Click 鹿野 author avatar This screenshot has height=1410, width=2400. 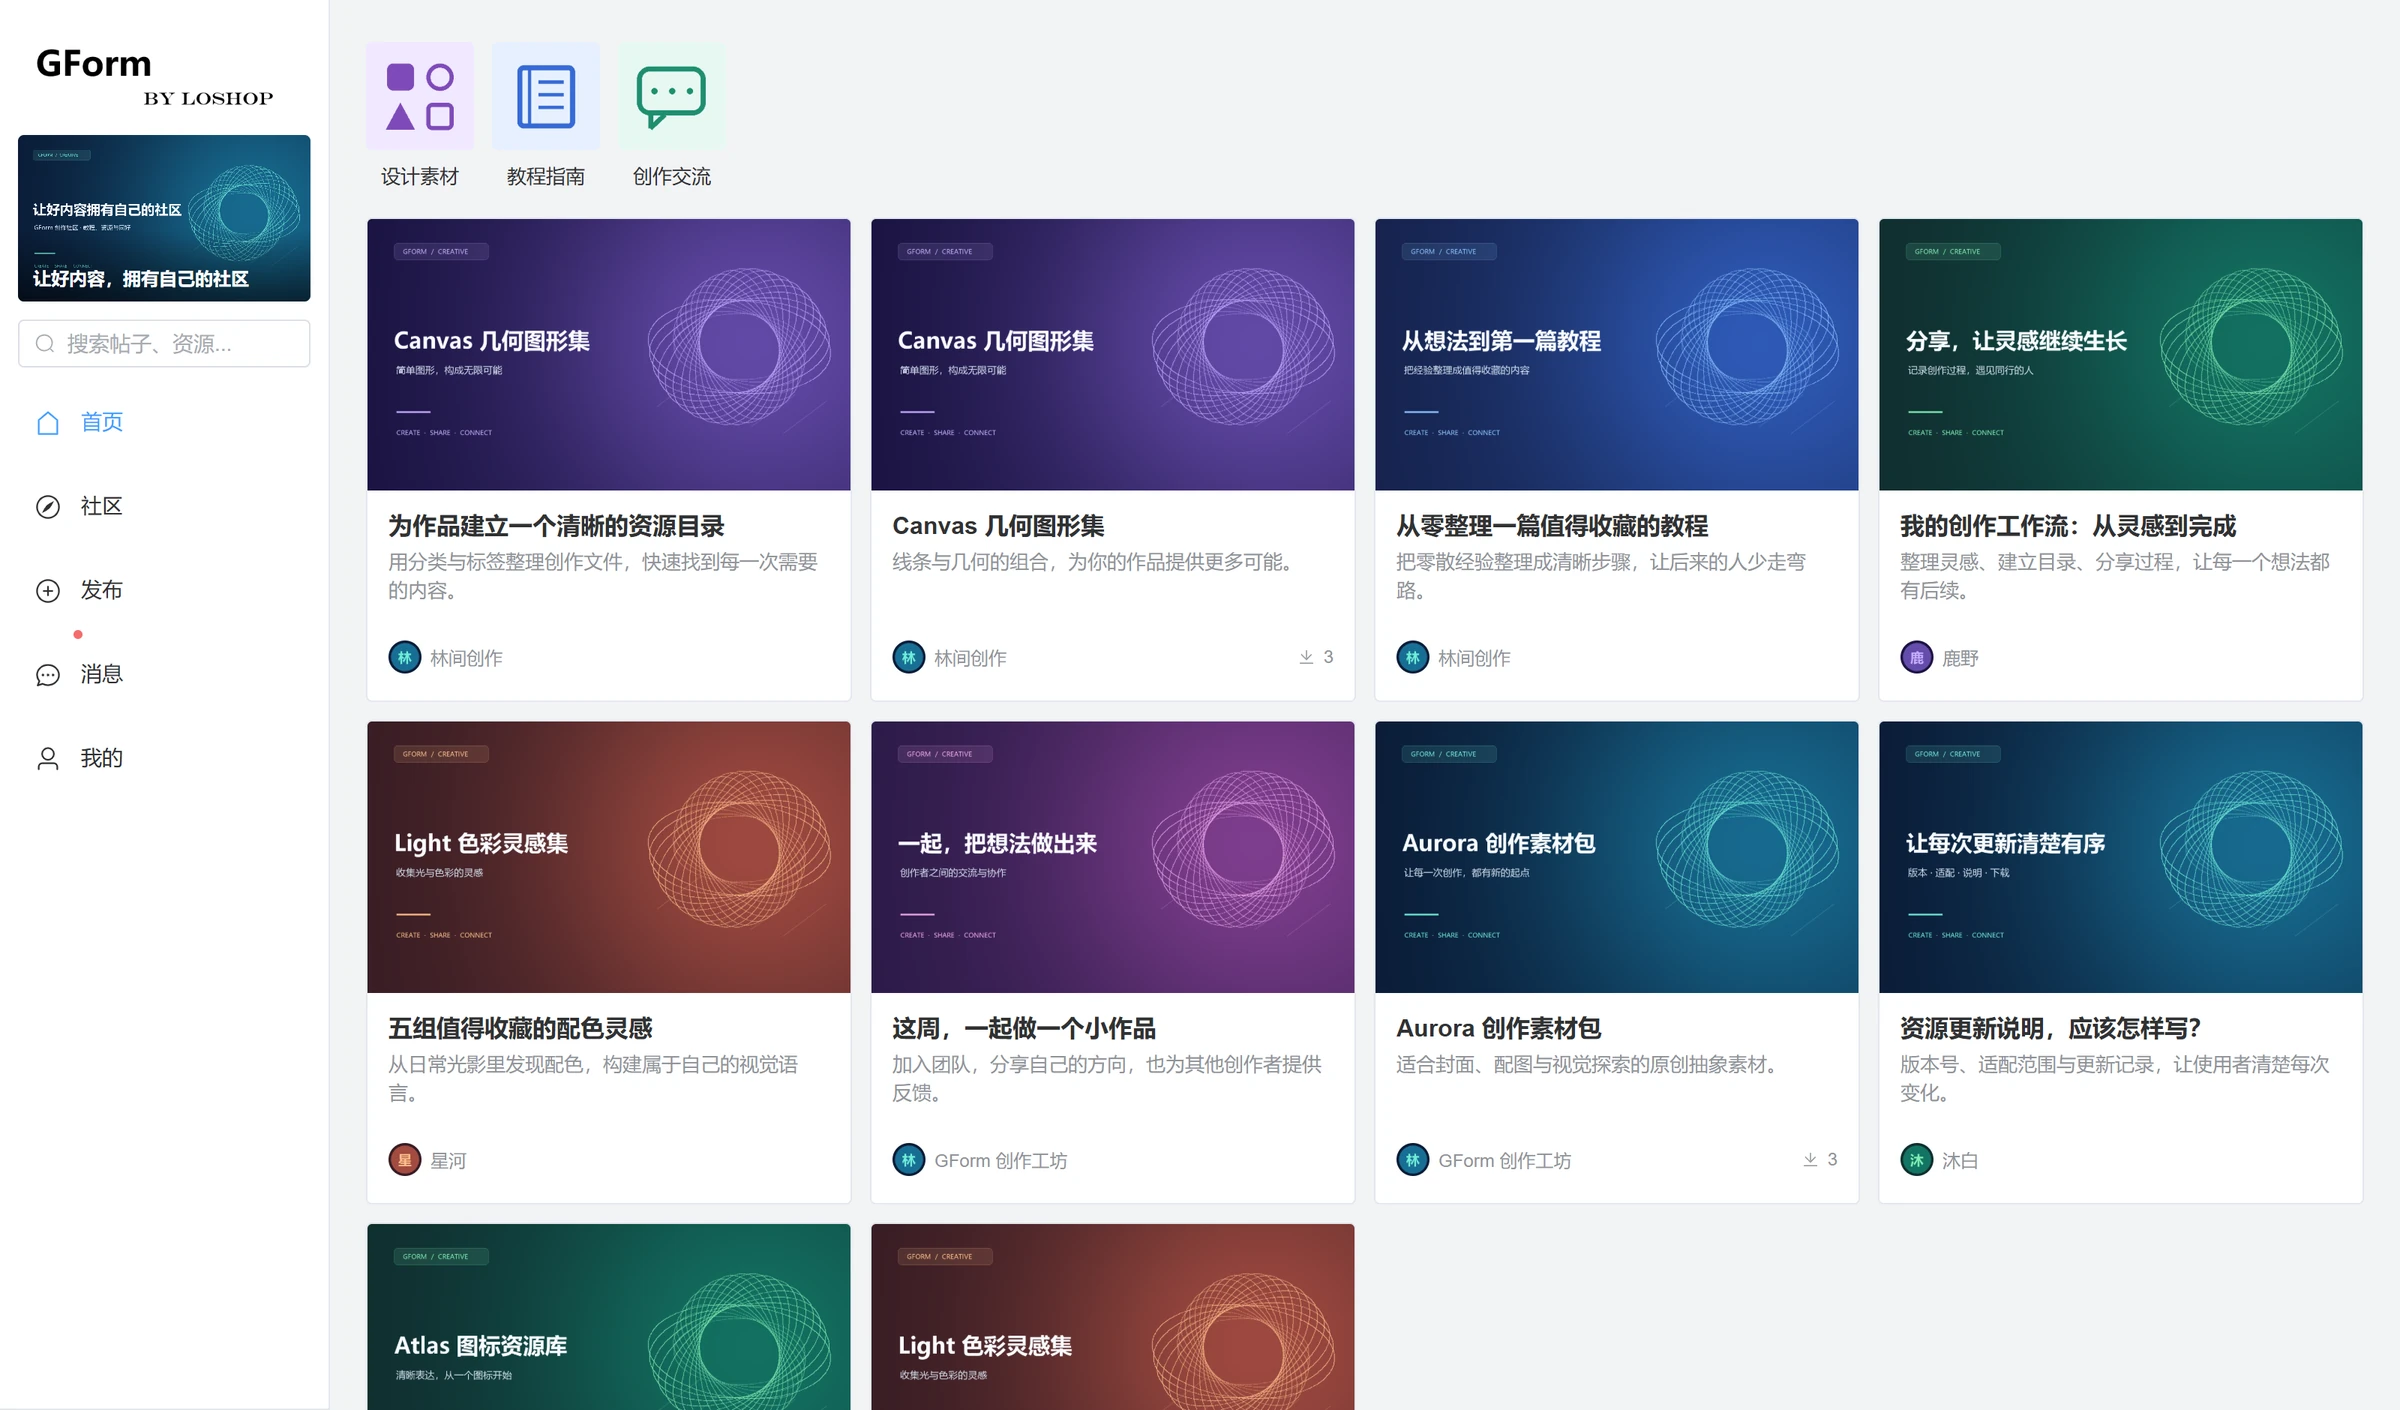click(1917, 658)
